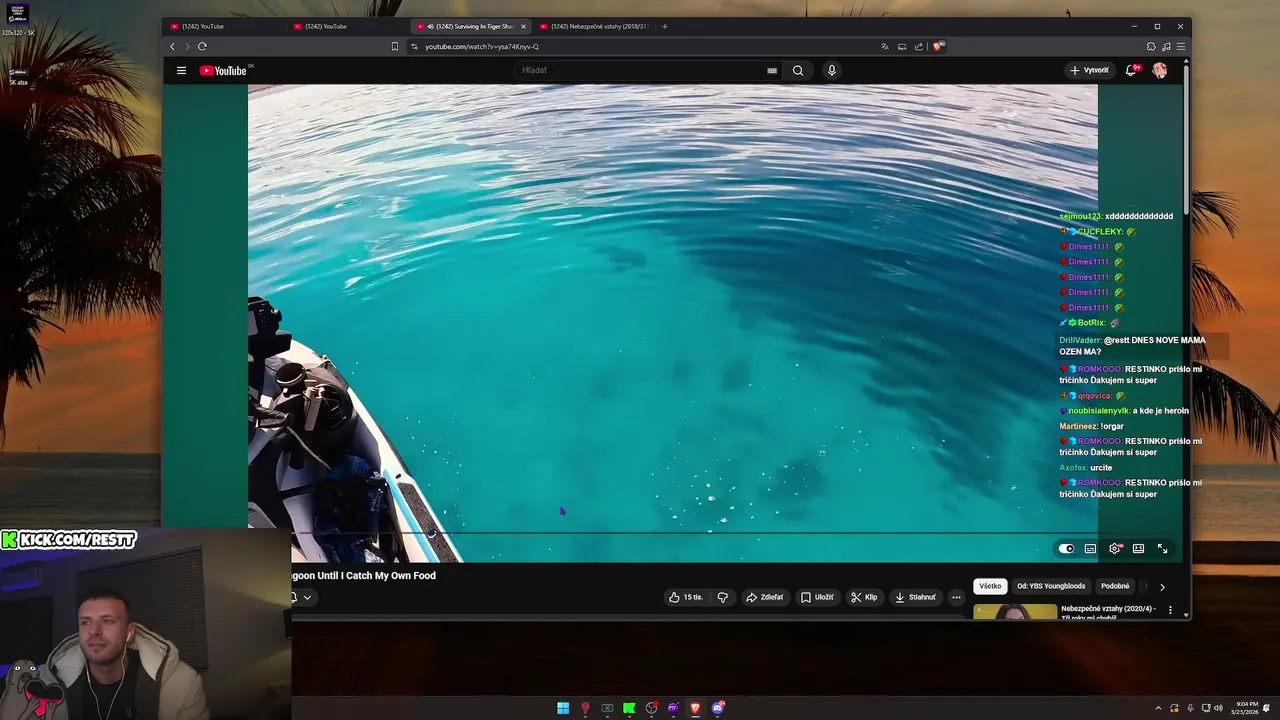Select the Všetko filter chip

[x=990, y=586]
